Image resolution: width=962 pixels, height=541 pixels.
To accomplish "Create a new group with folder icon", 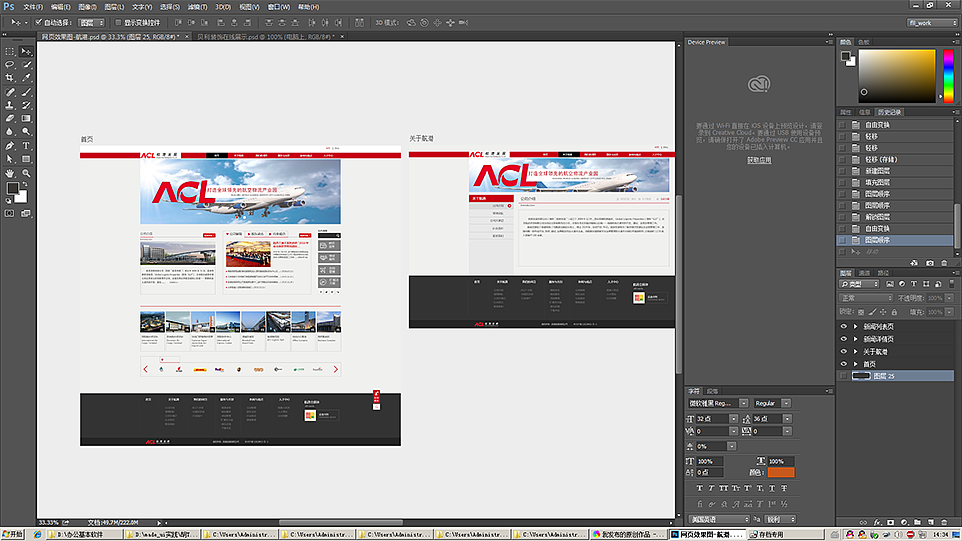I will 917,522.
